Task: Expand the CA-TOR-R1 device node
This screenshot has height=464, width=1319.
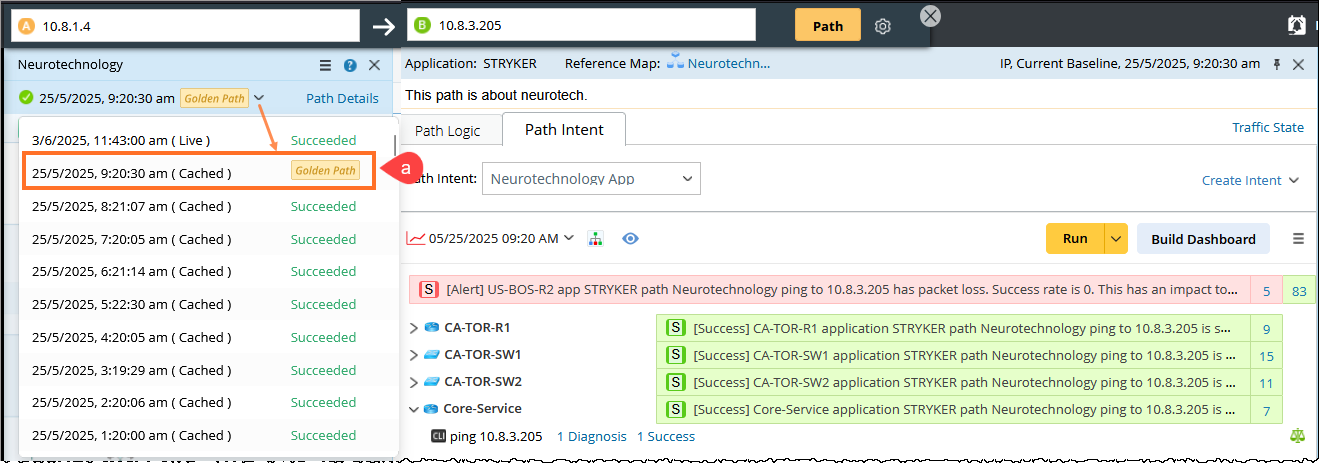Action: coord(415,328)
